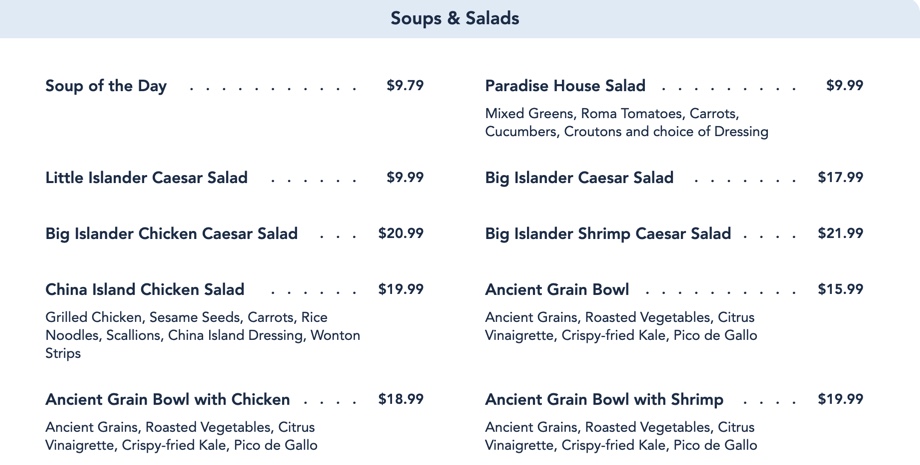Select the Soup of the Day item

pyautogui.click(x=106, y=86)
